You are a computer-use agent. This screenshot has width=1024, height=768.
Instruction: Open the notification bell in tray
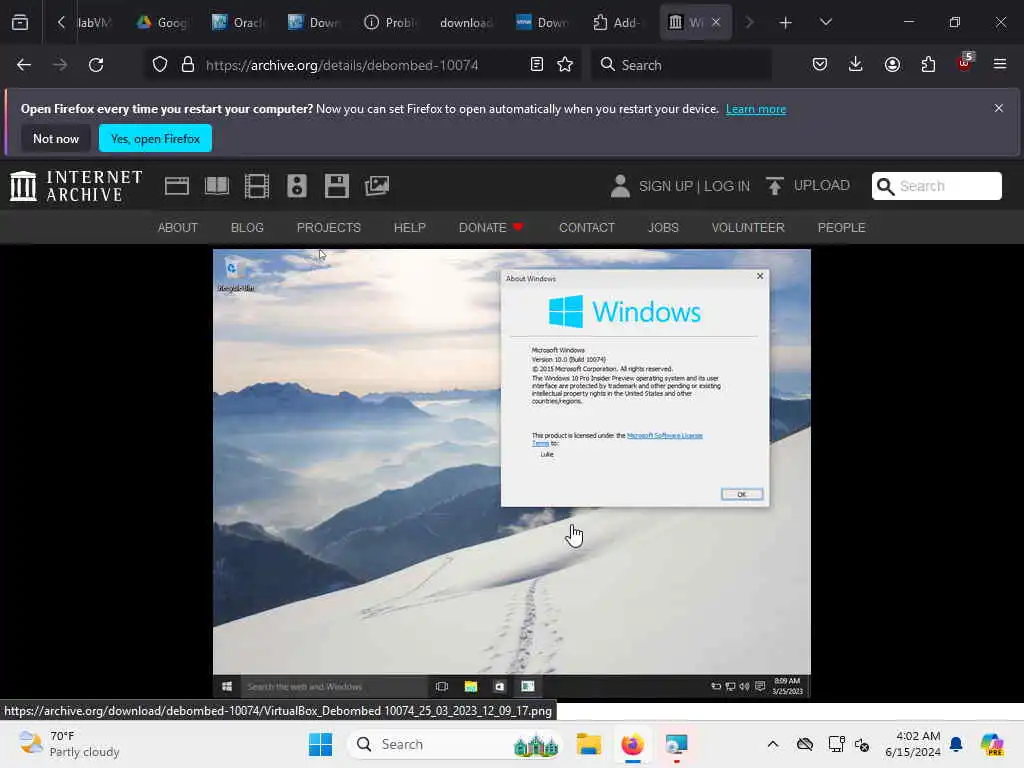956,744
